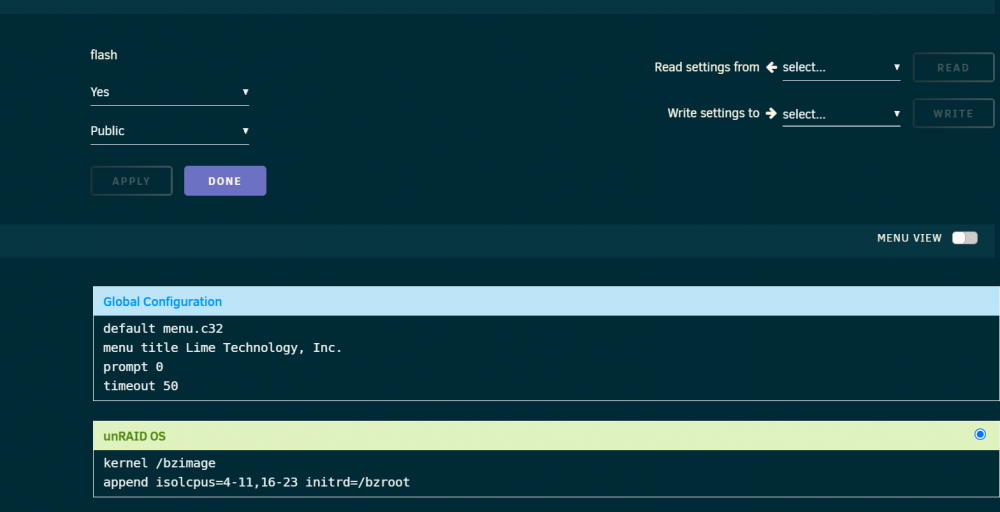Click the MENU VIEW label
This screenshot has width=1000, height=512.
pos(909,238)
